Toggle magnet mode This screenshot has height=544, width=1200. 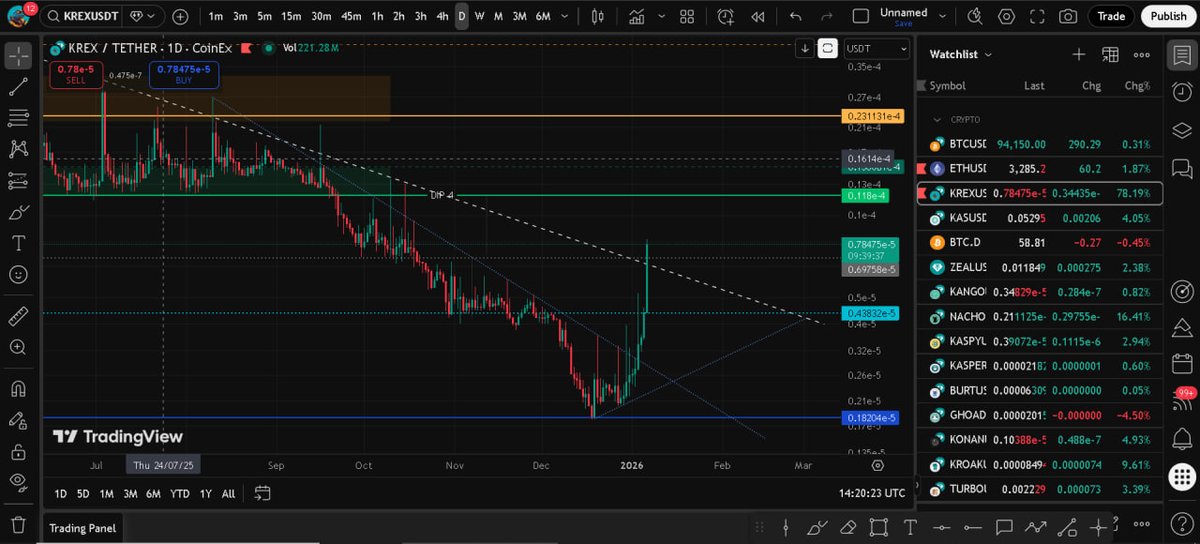[18, 388]
